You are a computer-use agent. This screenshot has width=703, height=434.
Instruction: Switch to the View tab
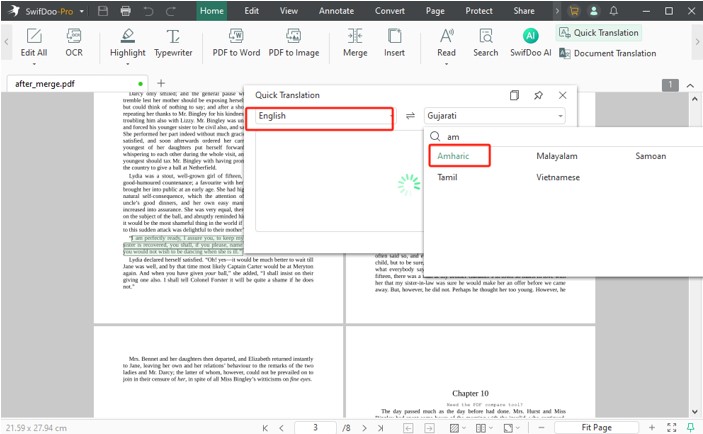(289, 11)
